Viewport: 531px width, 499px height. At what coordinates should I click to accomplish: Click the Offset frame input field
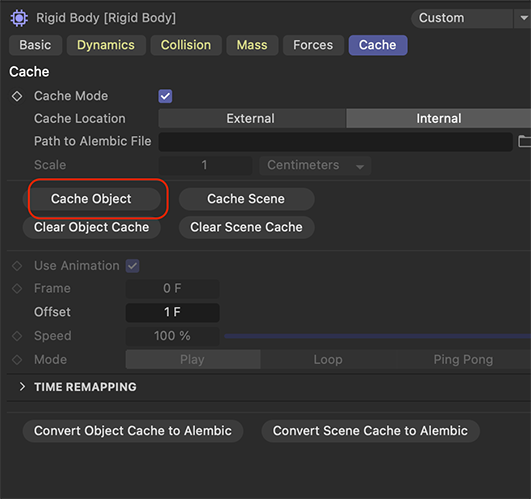click(x=172, y=312)
